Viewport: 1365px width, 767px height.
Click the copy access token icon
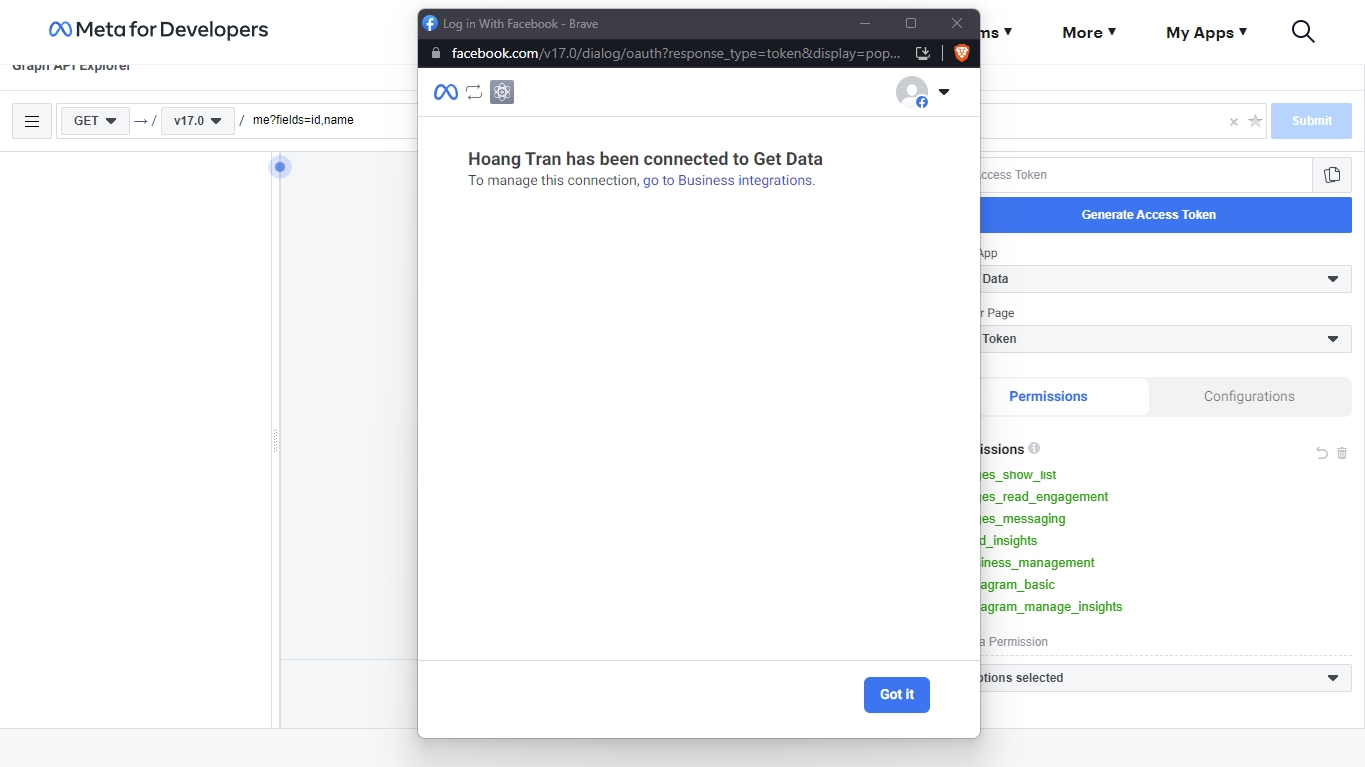[1331, 175]
